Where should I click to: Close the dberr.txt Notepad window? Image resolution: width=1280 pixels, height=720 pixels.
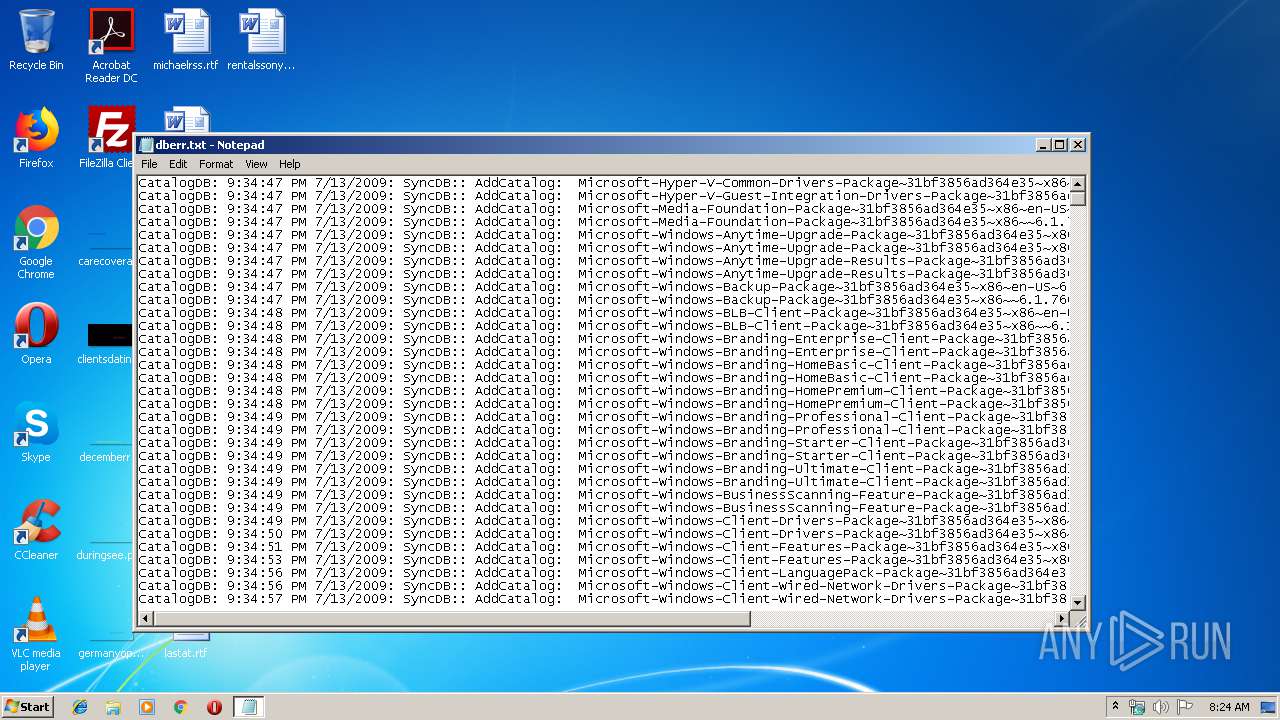click(1078, 145)
